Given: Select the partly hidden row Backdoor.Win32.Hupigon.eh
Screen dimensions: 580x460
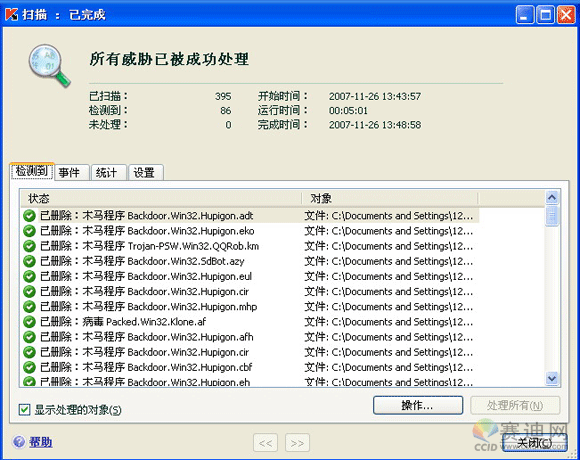Looking at the screenshot, I should (250, 381).
